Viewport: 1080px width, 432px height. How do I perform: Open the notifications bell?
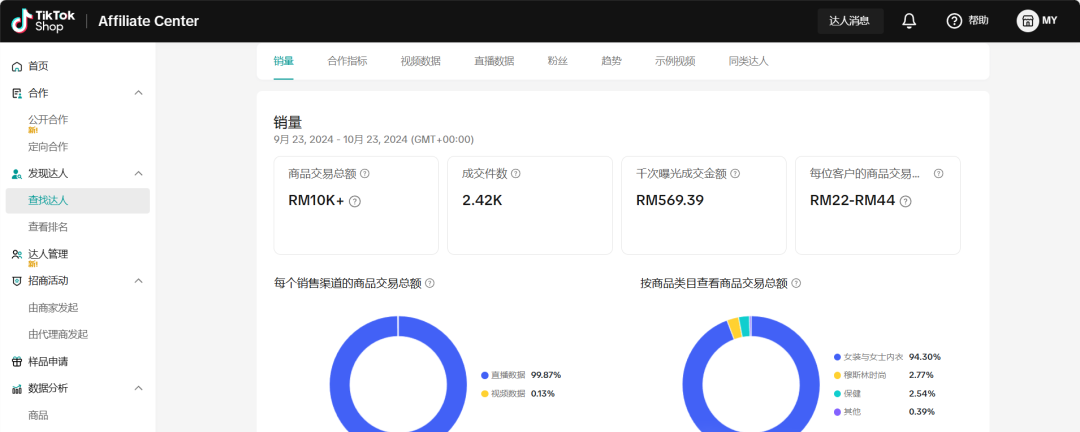pos(909,21)
